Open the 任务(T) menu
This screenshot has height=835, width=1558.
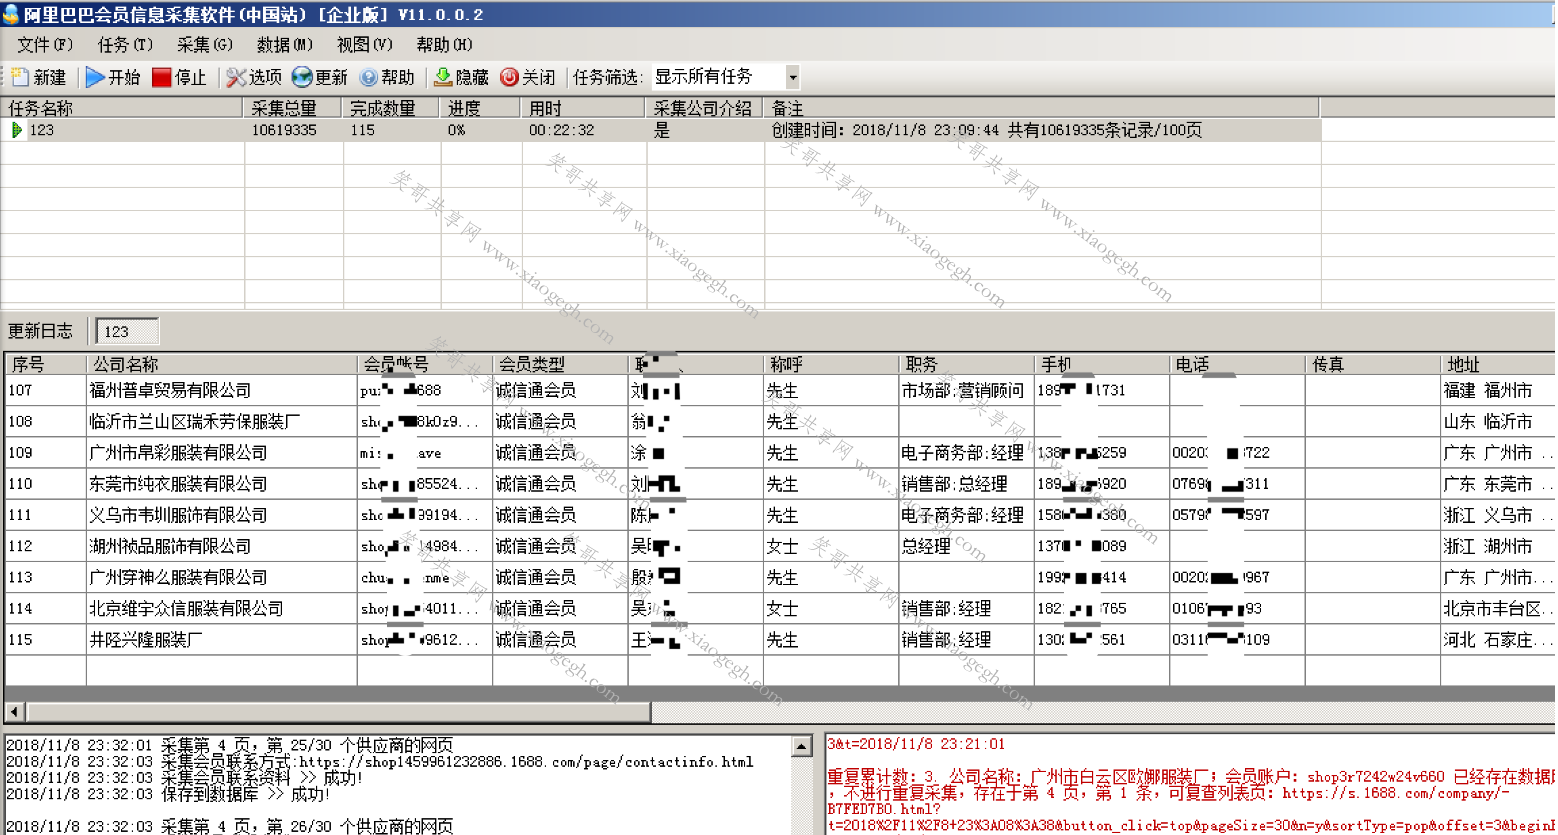[x=125, y=45]
